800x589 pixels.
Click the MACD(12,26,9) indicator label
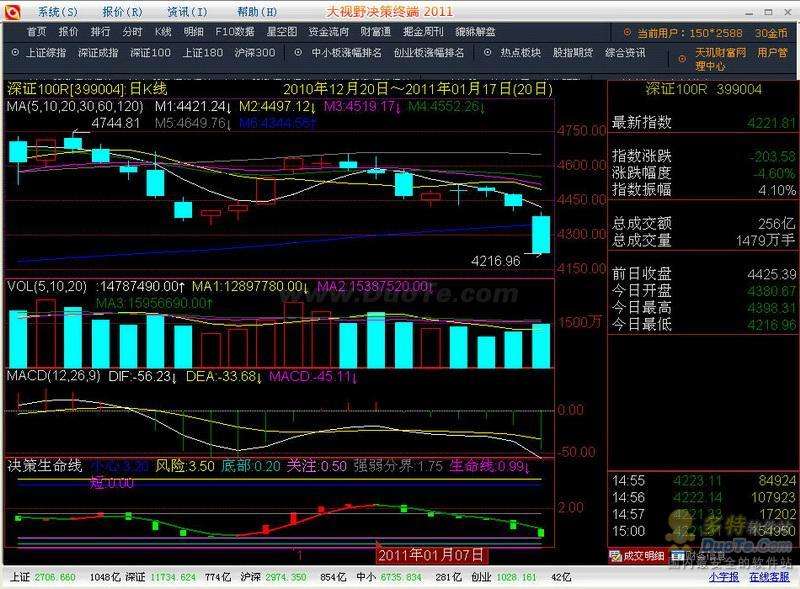(x=54, y=377)
